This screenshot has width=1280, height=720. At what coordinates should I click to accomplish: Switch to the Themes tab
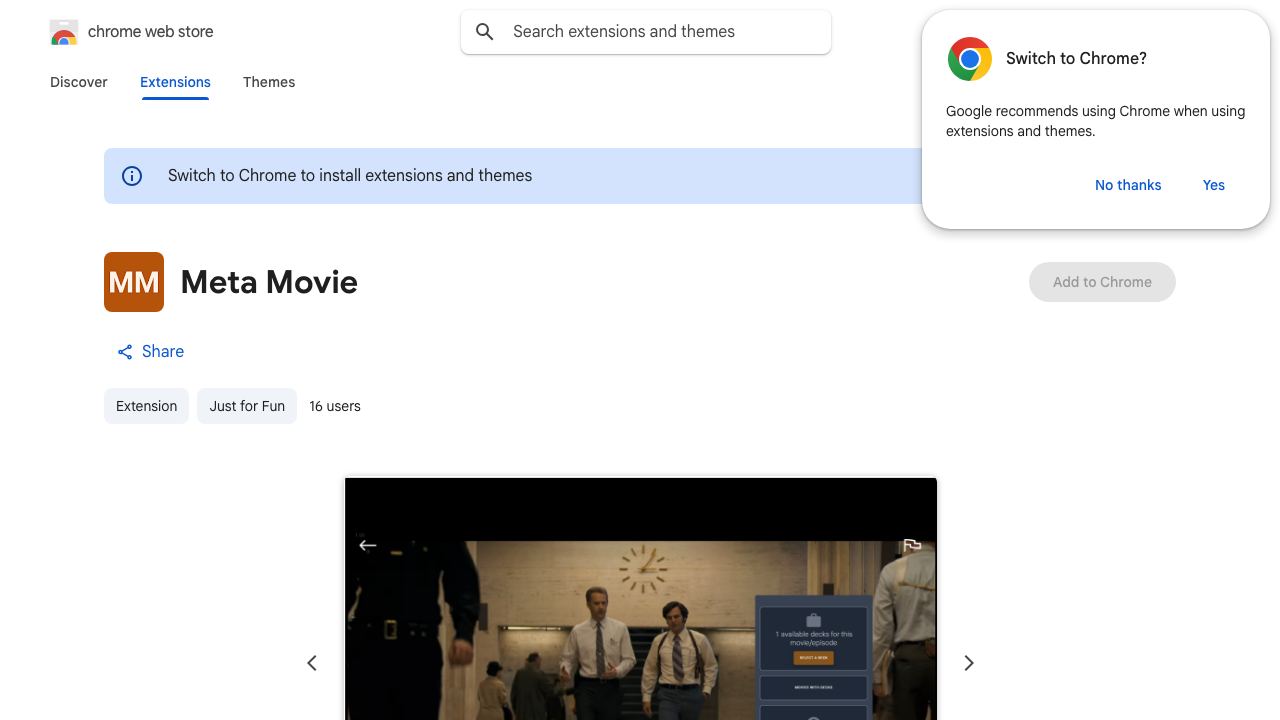269,82
